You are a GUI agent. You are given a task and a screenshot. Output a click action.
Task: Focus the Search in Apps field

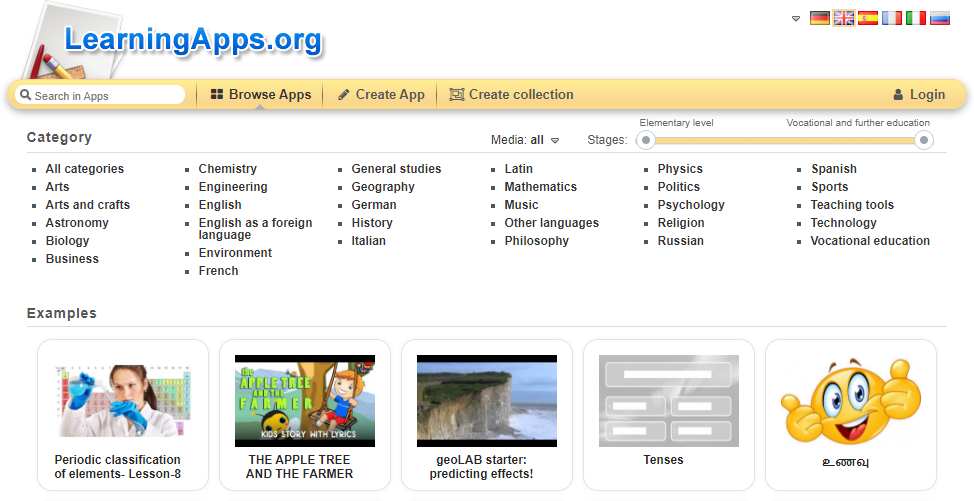point(100,95)
